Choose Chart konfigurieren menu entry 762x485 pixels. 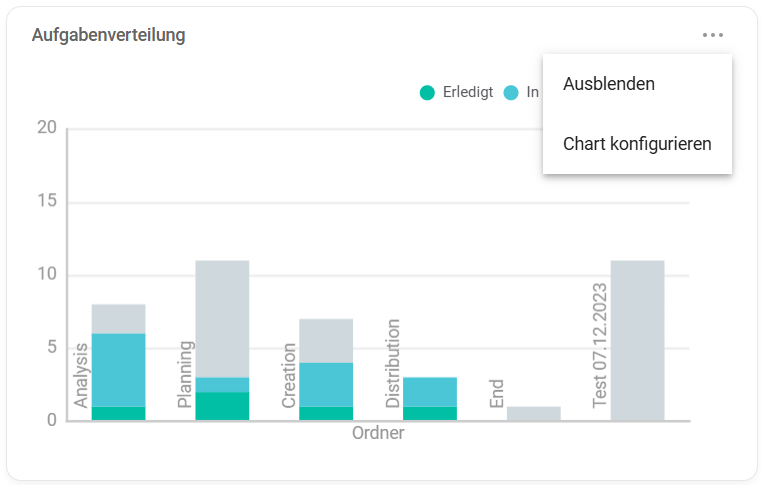point(637,144)
